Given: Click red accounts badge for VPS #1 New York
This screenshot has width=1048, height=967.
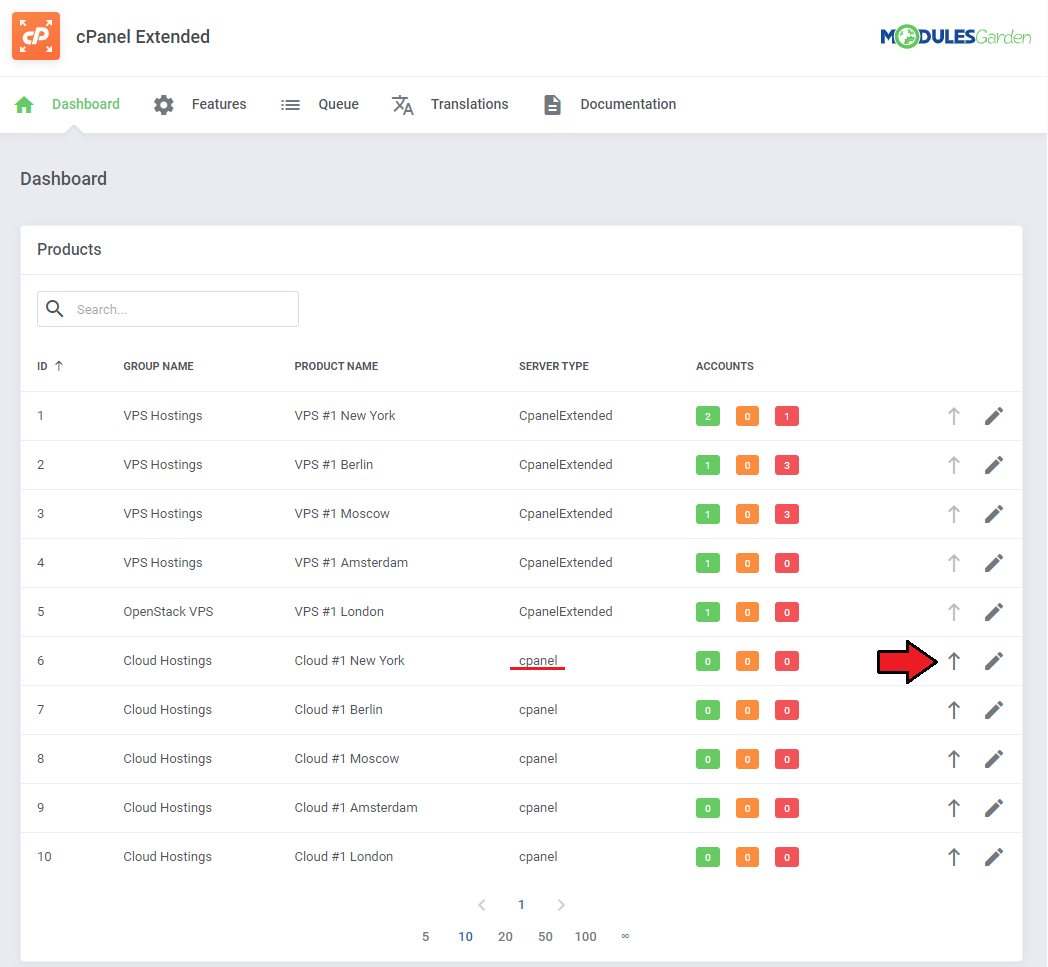Looking at the screenshot, I should (x=787, y=416).
